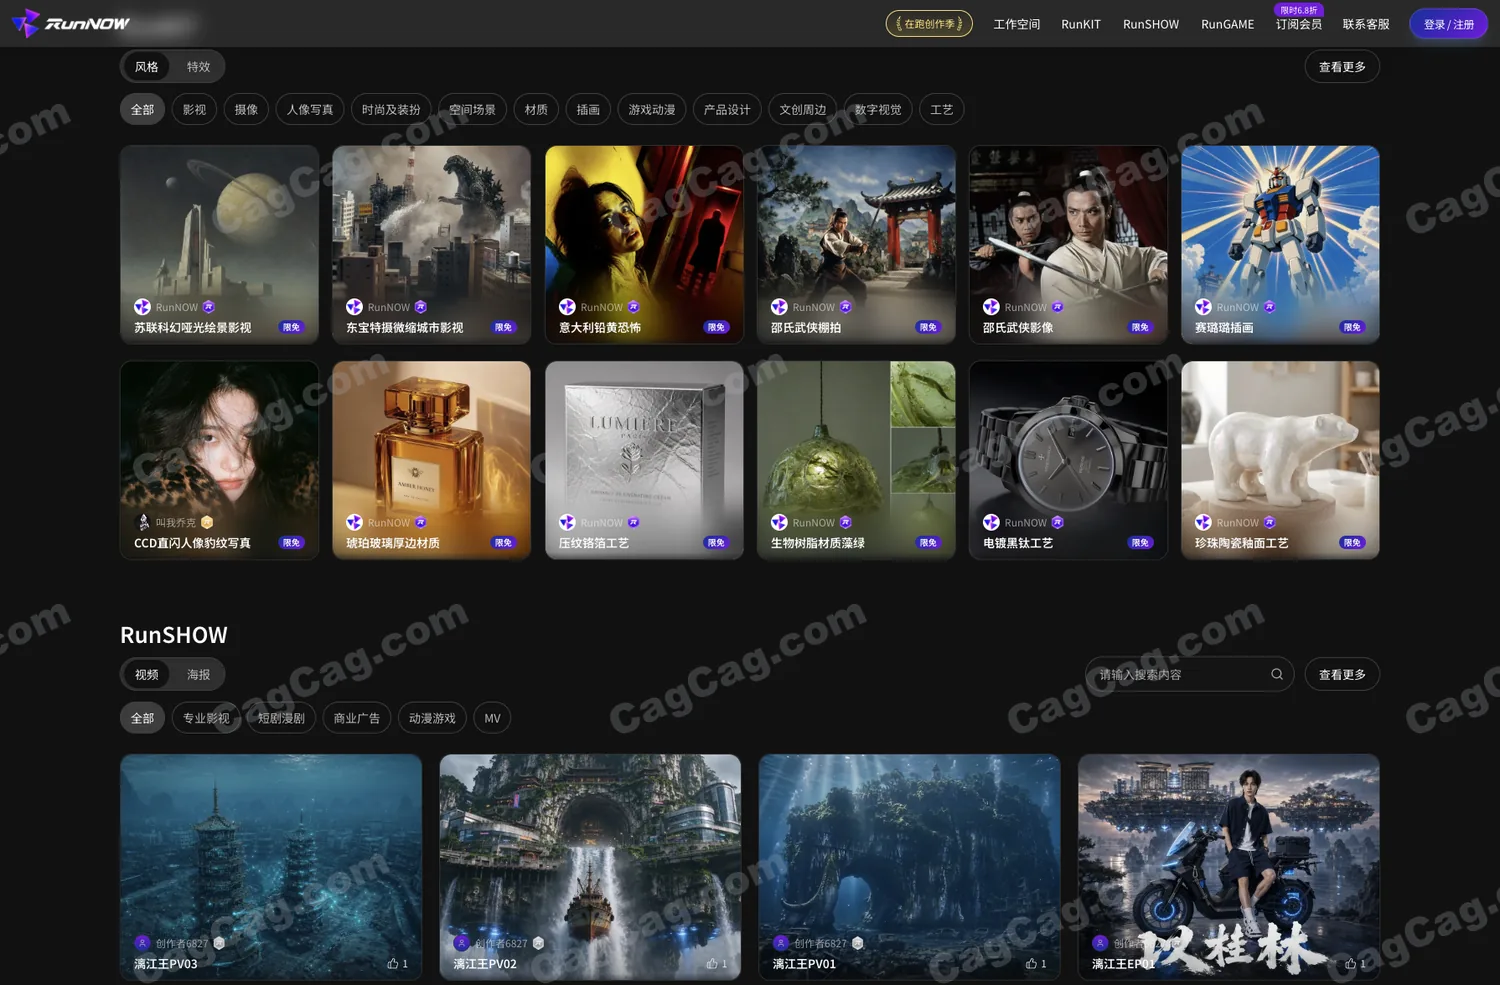
Task: Filter styles by 产品设计
Action: (727, 110)
